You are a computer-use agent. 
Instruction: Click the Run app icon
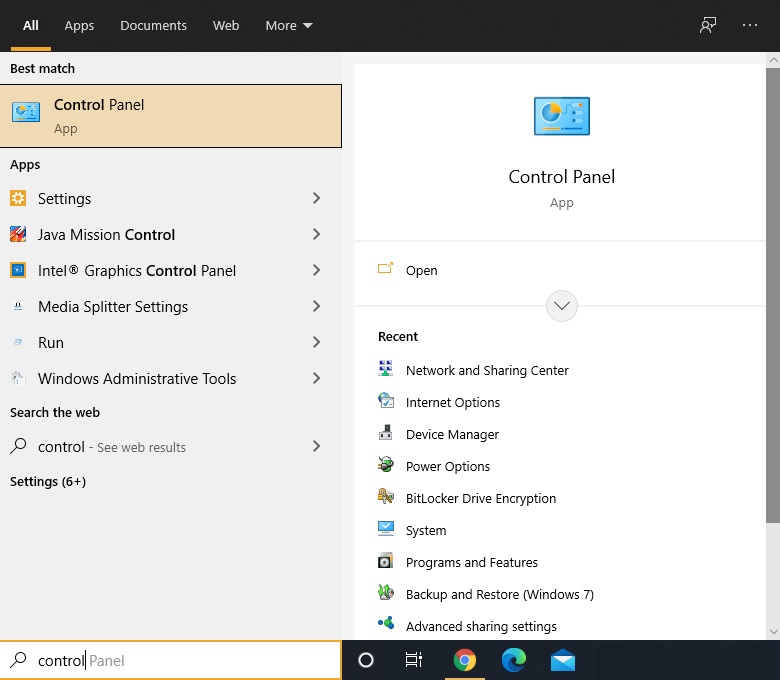coord(18,342)
